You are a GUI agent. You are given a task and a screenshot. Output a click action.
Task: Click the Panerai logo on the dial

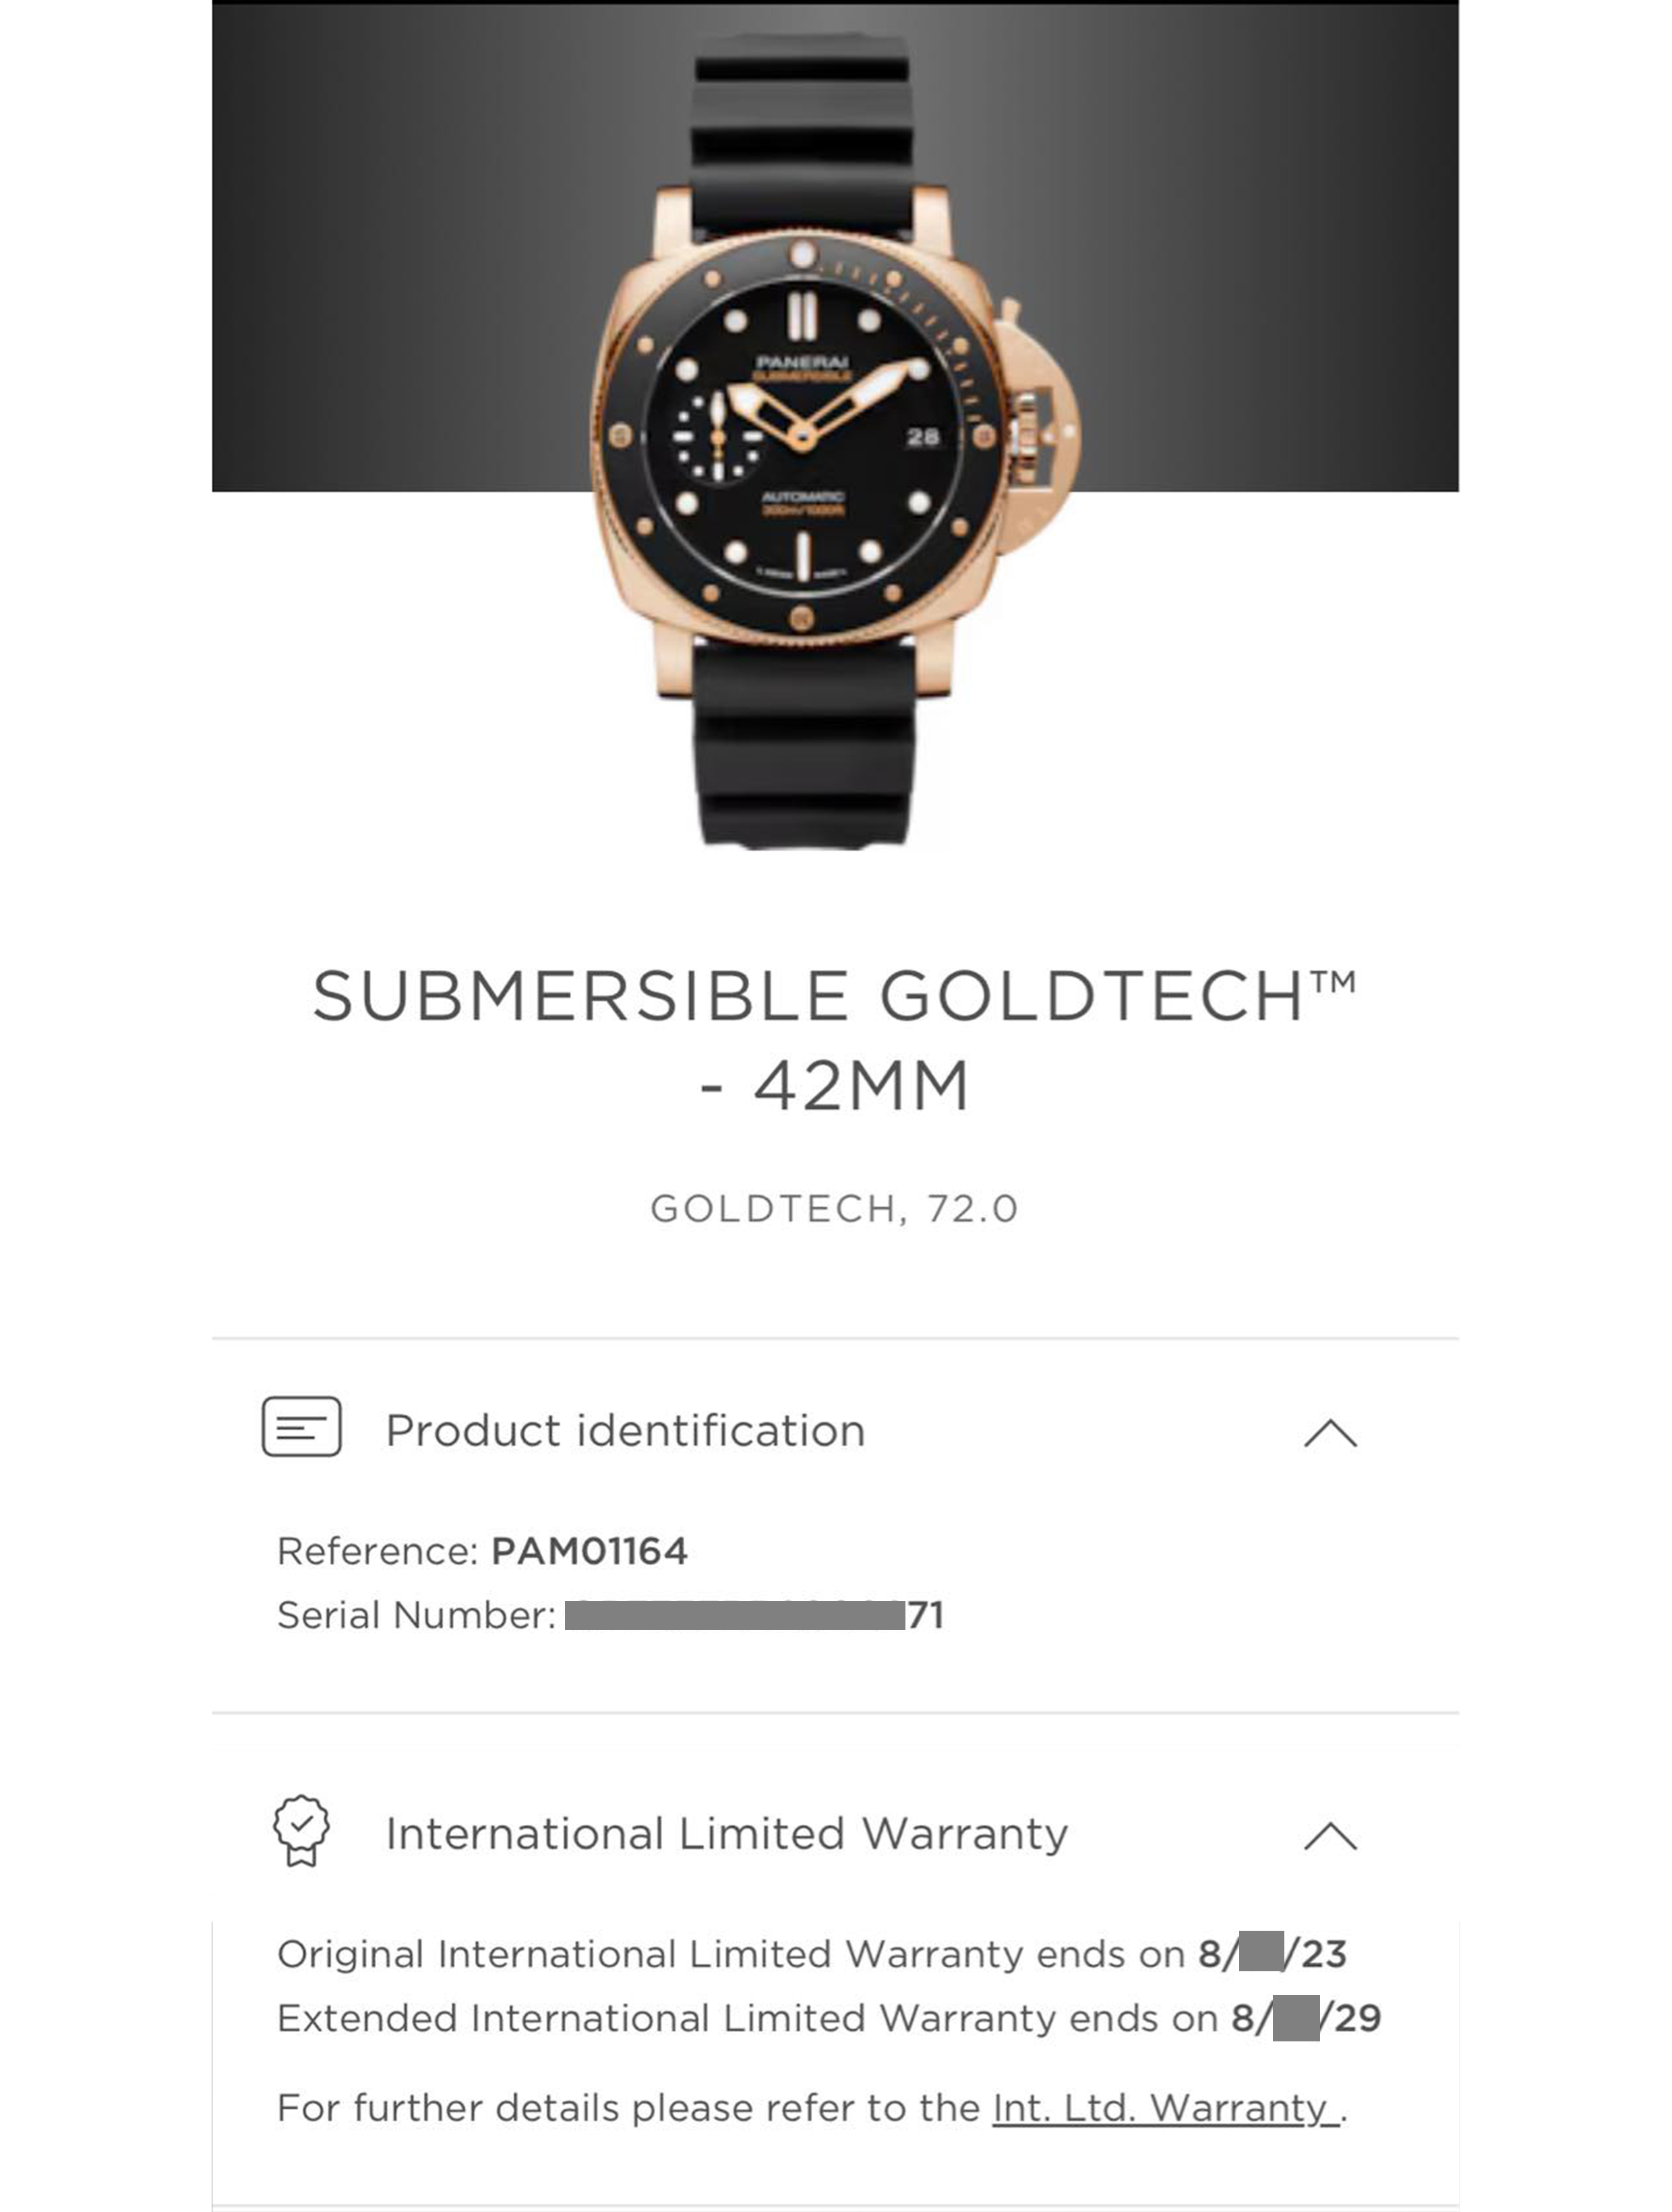(x=802, y=362)
